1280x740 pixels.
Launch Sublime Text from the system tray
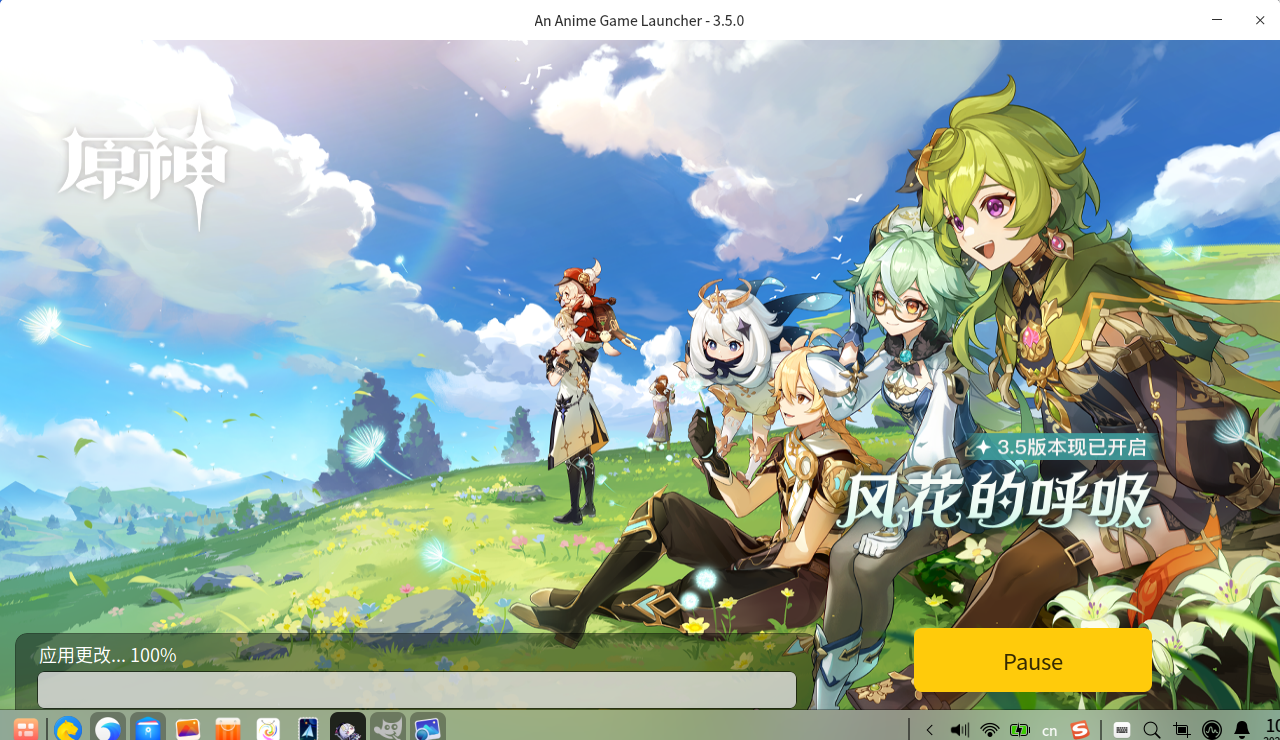[x=1081, y=730]
